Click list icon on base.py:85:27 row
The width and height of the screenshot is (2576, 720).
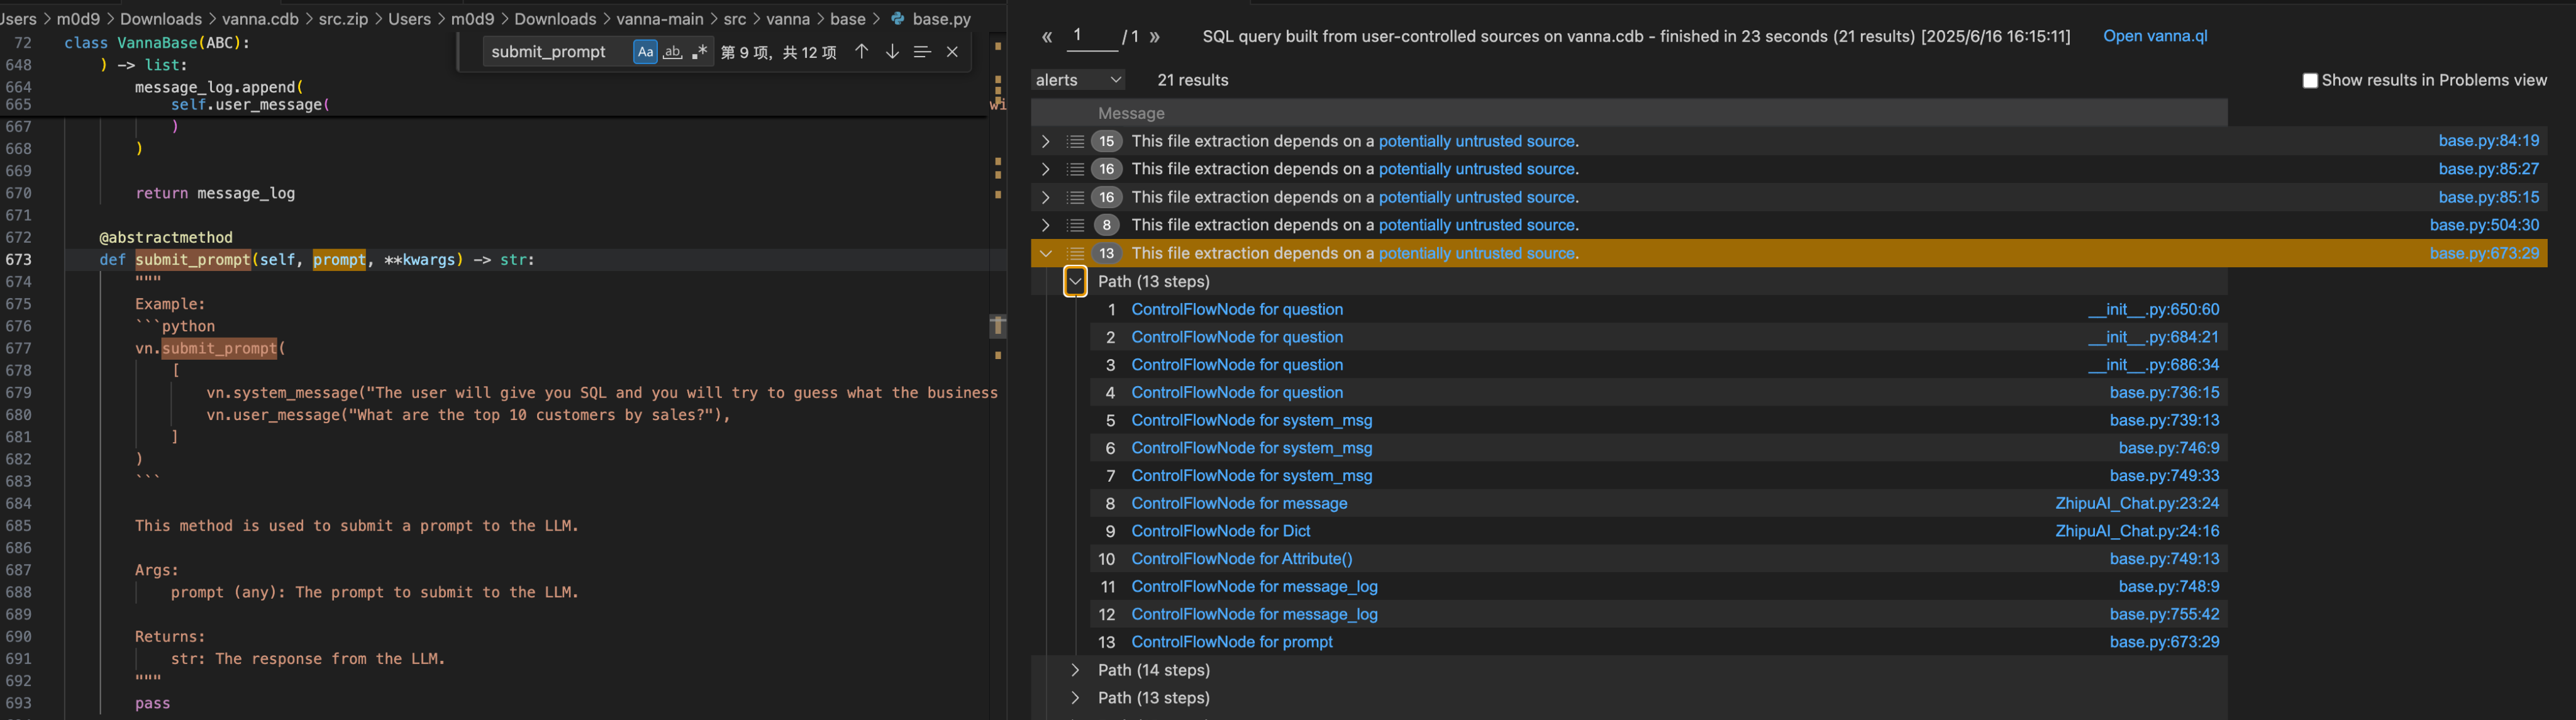[x=1075, y=169]
